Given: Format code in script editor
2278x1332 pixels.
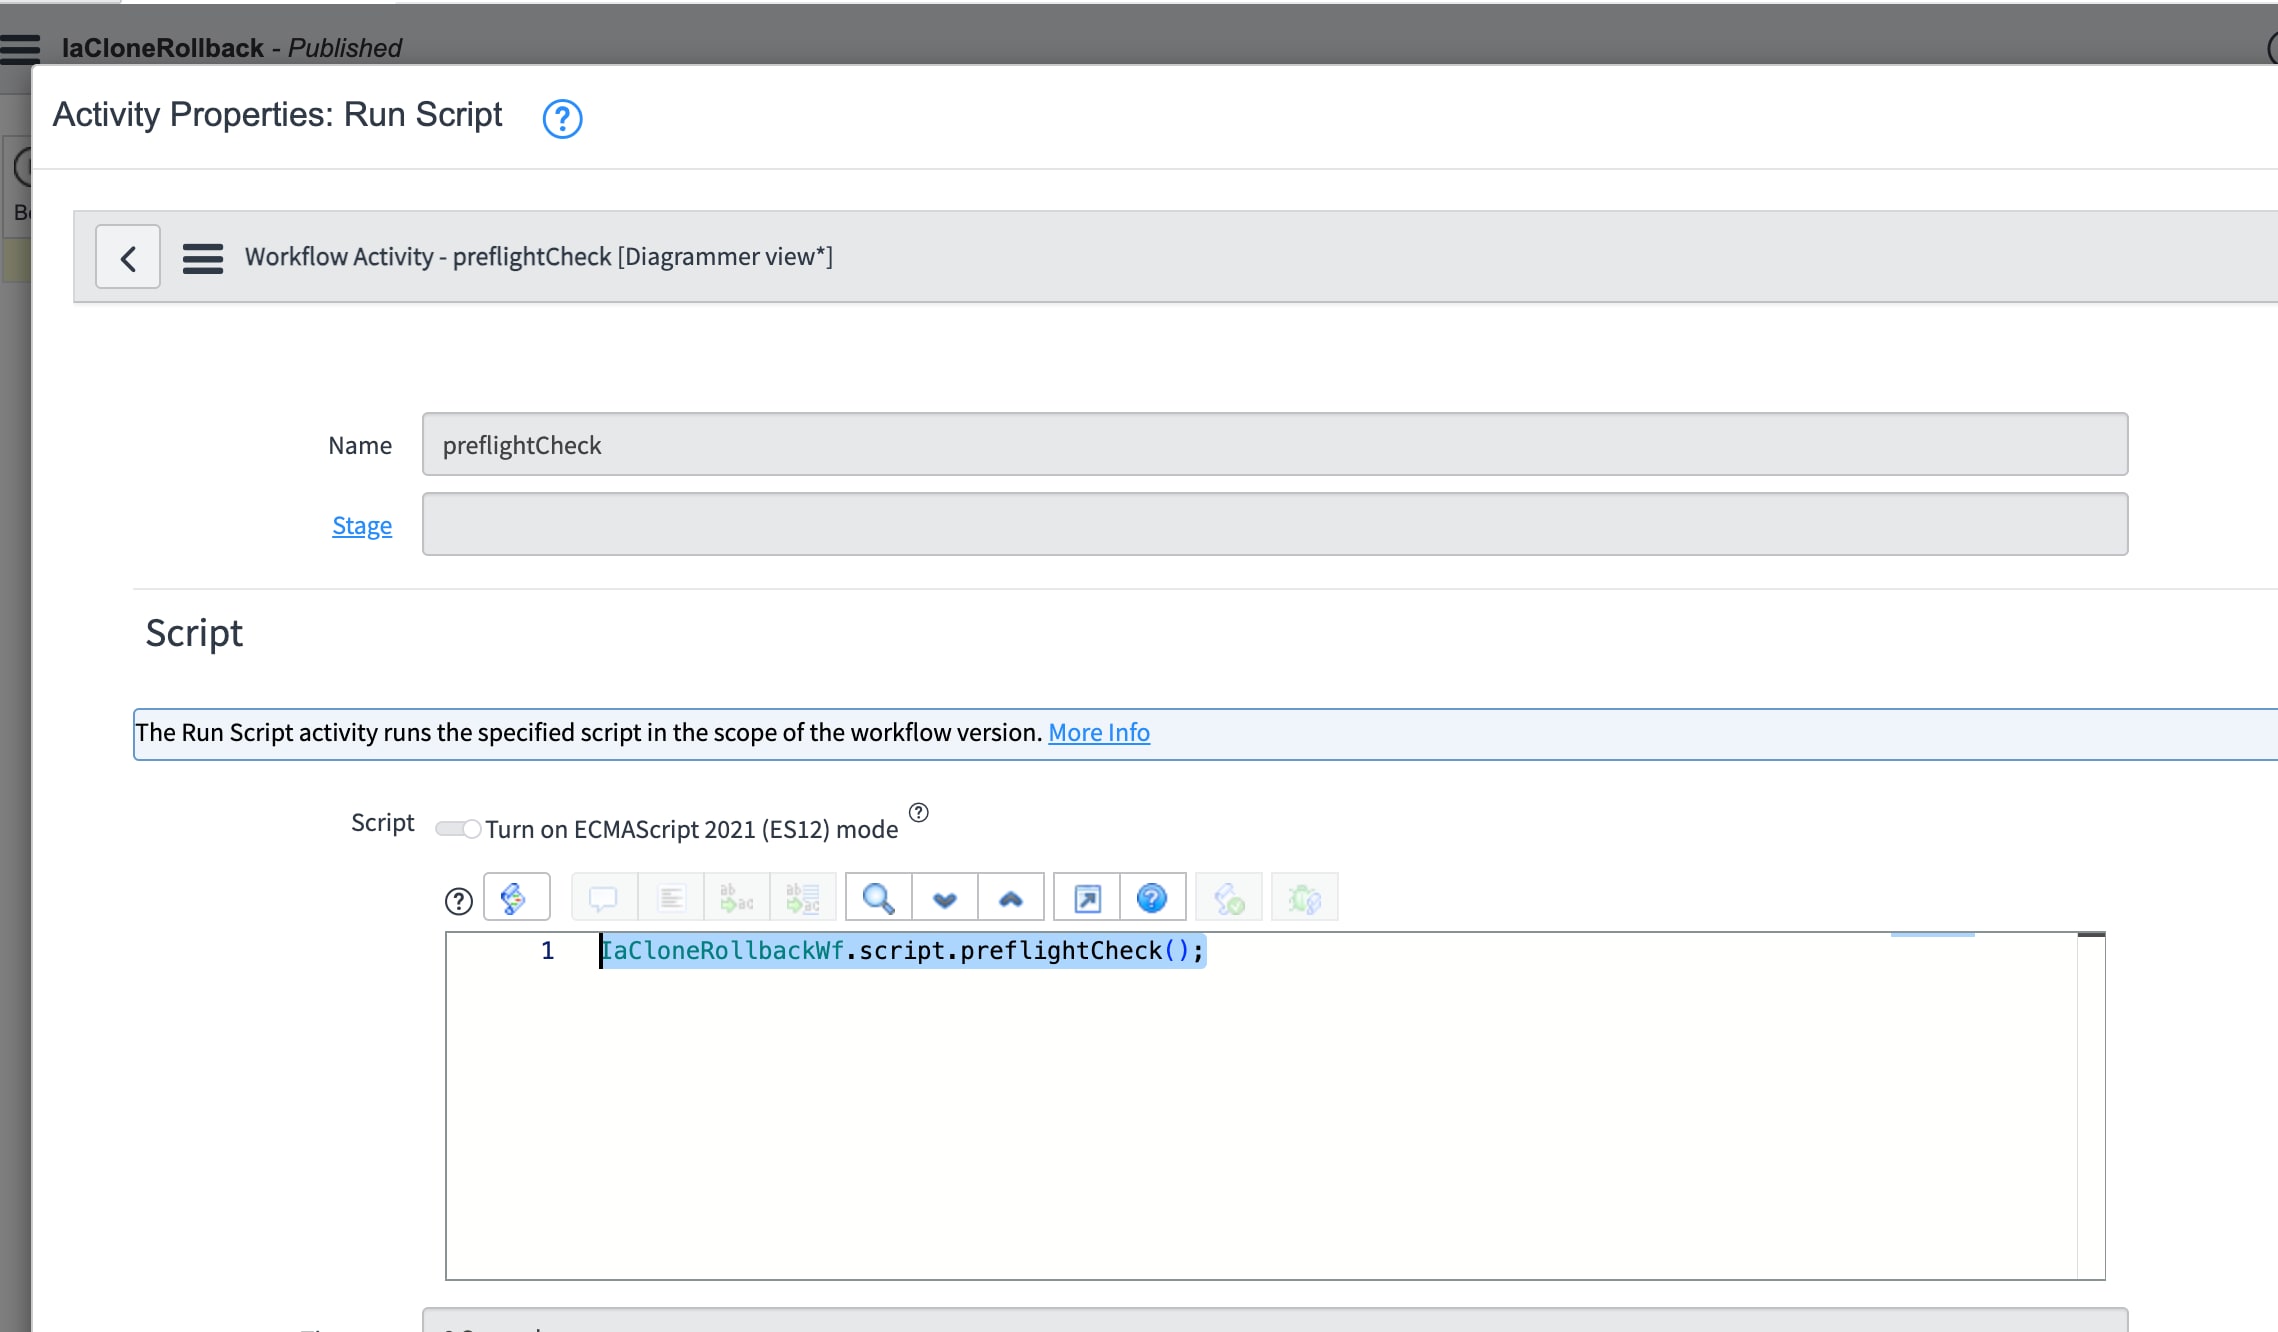Looking at the screenshot, I should (671, 898).
